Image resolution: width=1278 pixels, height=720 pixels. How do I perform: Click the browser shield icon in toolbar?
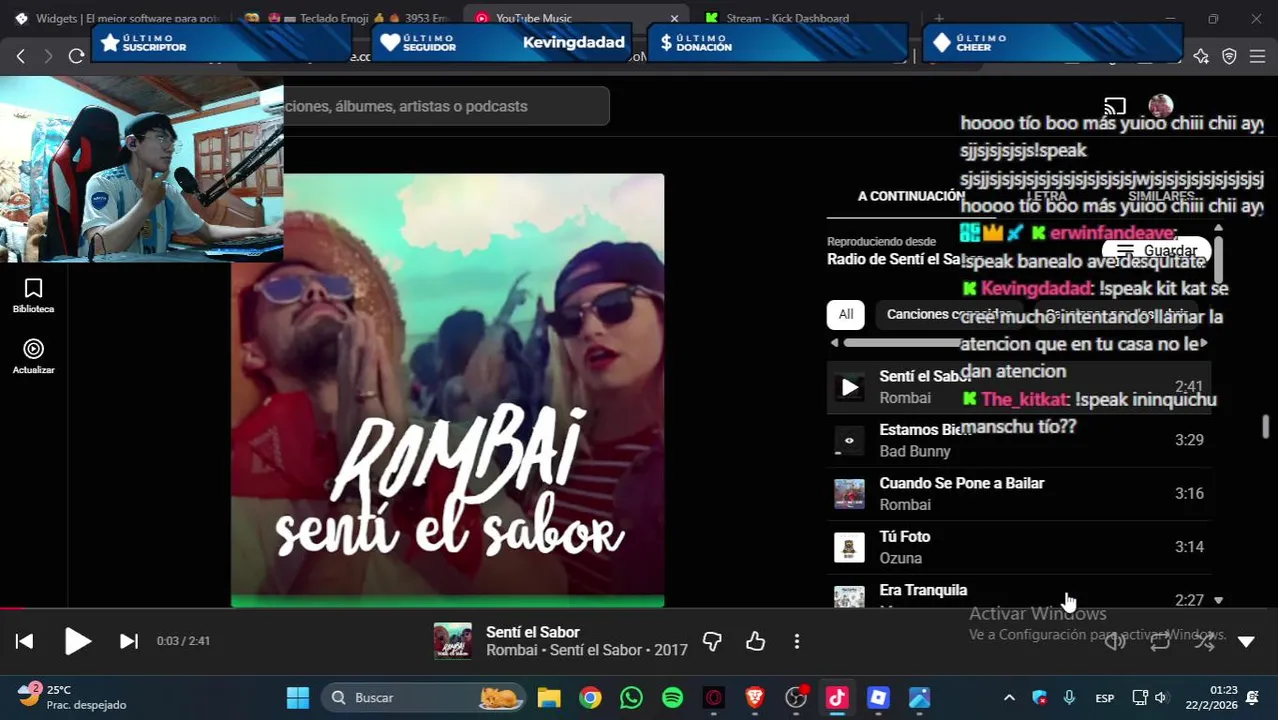(x=1229, y=56)
